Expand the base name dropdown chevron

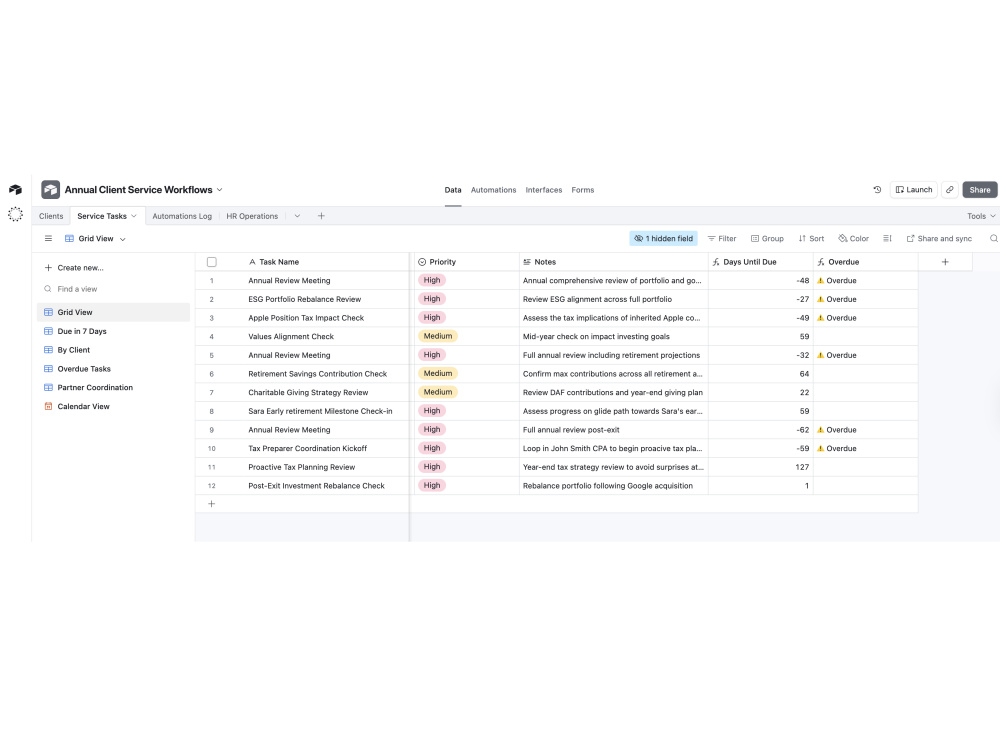(x=219, y=189)
